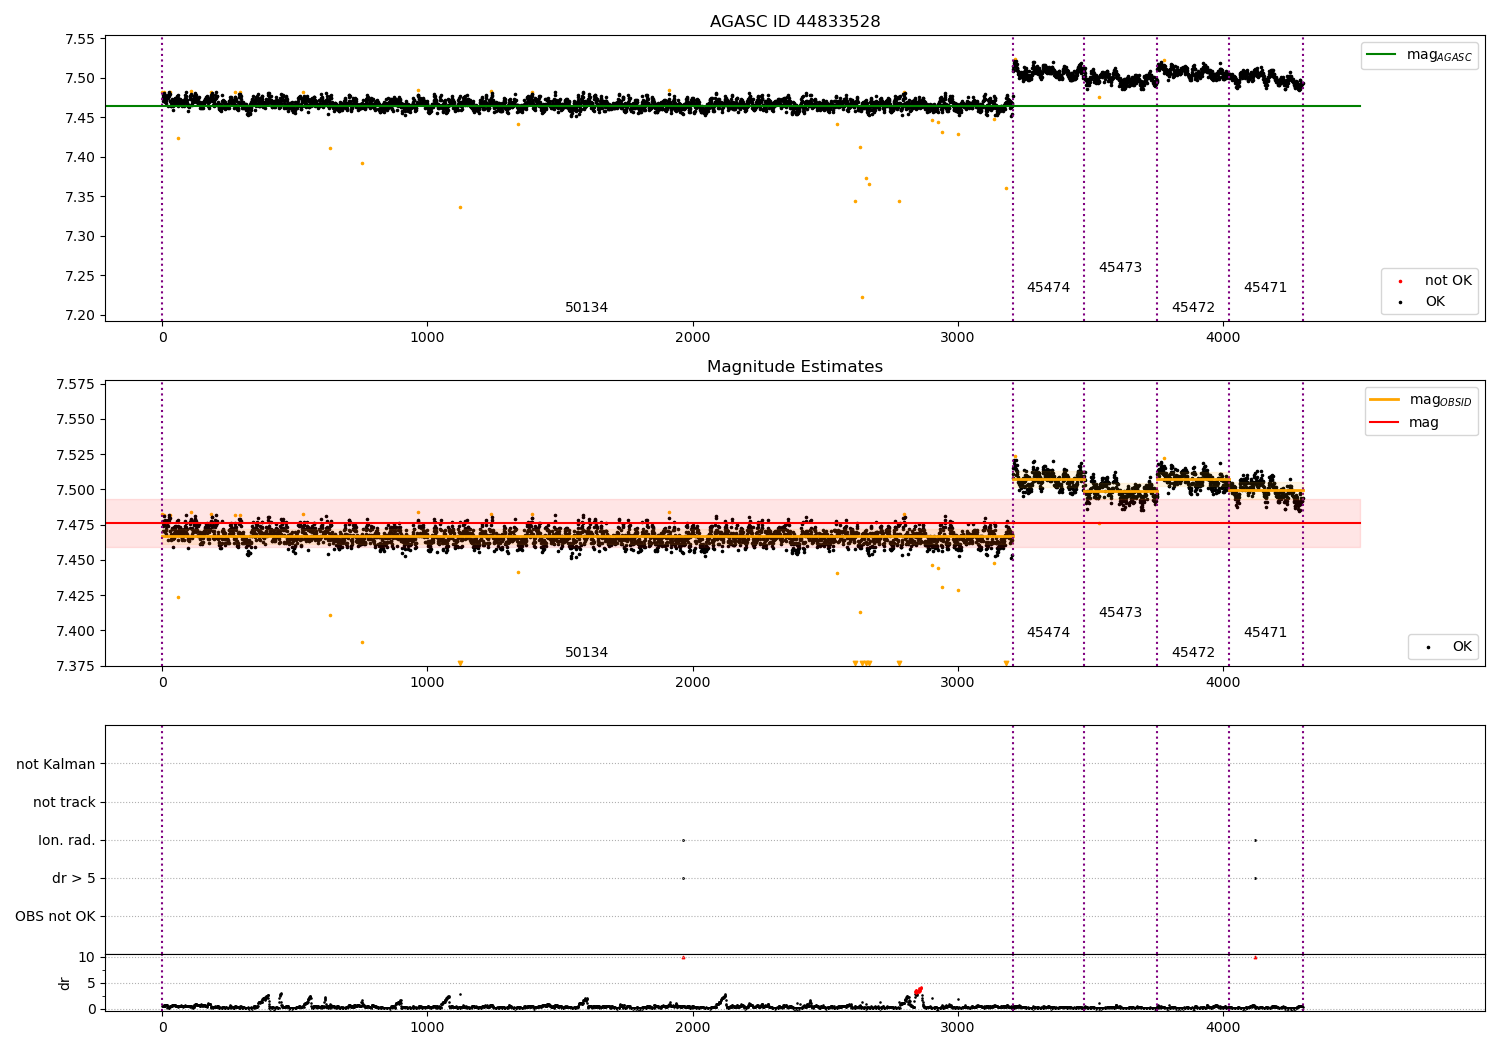Click obsid label 45472 in Magnitude Estimates panel
1500x1050 pixels.
[x=1193, y=653]
